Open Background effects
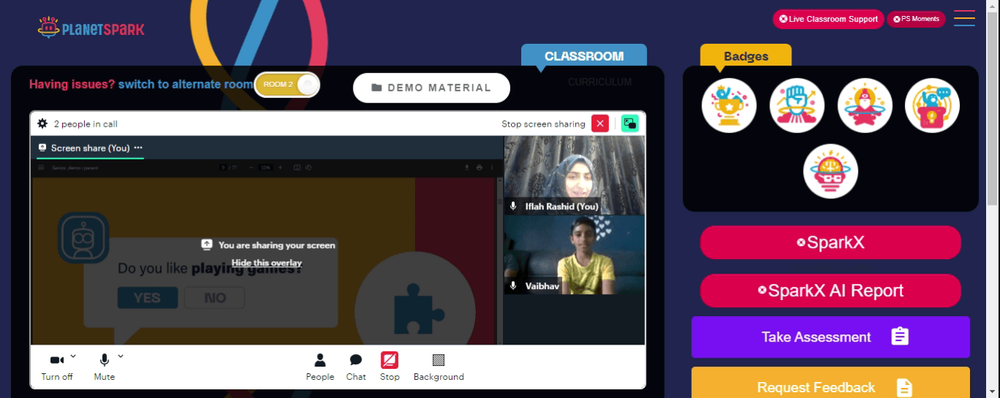The height and width of the screenshot is (398, 1000). (x=439, y=368)
